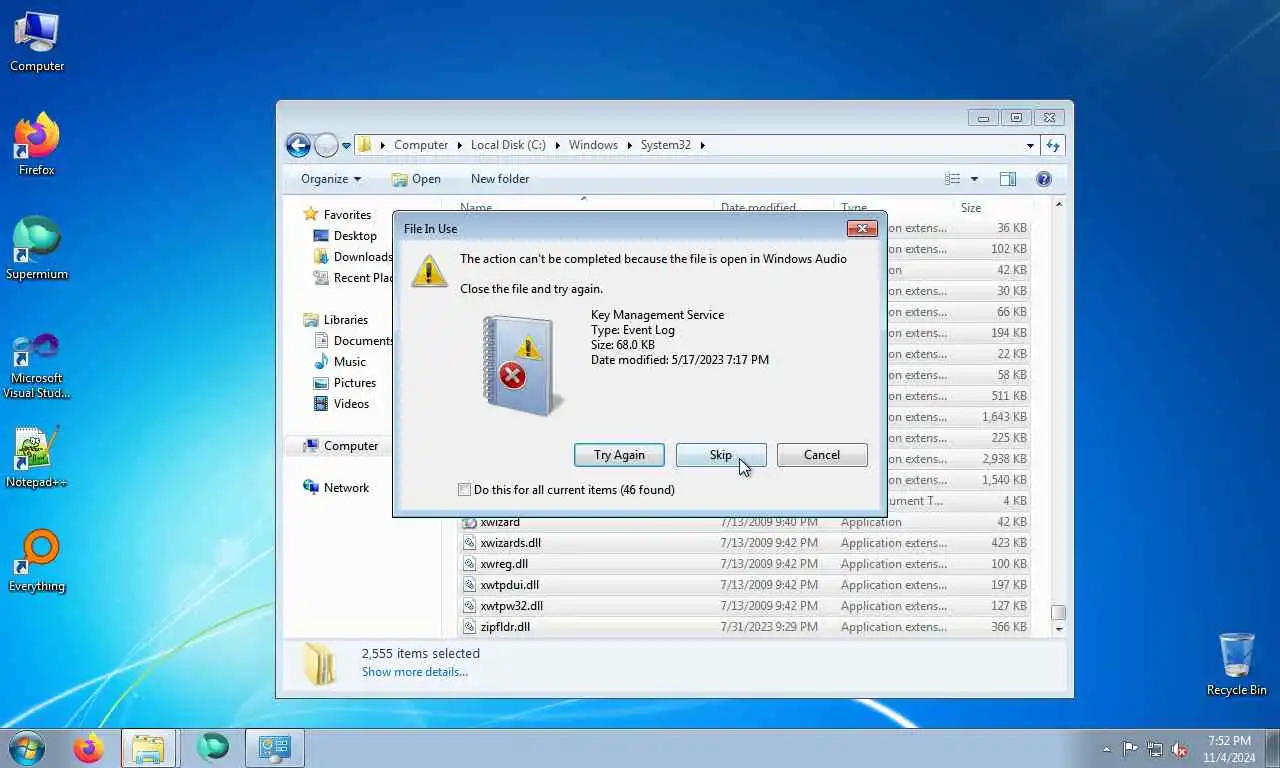Open the Action Center flag tray icon
The height and width of the screenshot is (768, 1280).
[1130, 749]
